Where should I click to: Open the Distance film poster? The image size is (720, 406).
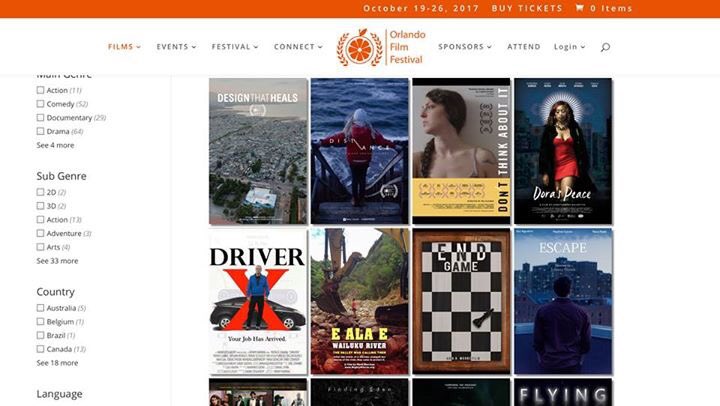pos(360,151)
